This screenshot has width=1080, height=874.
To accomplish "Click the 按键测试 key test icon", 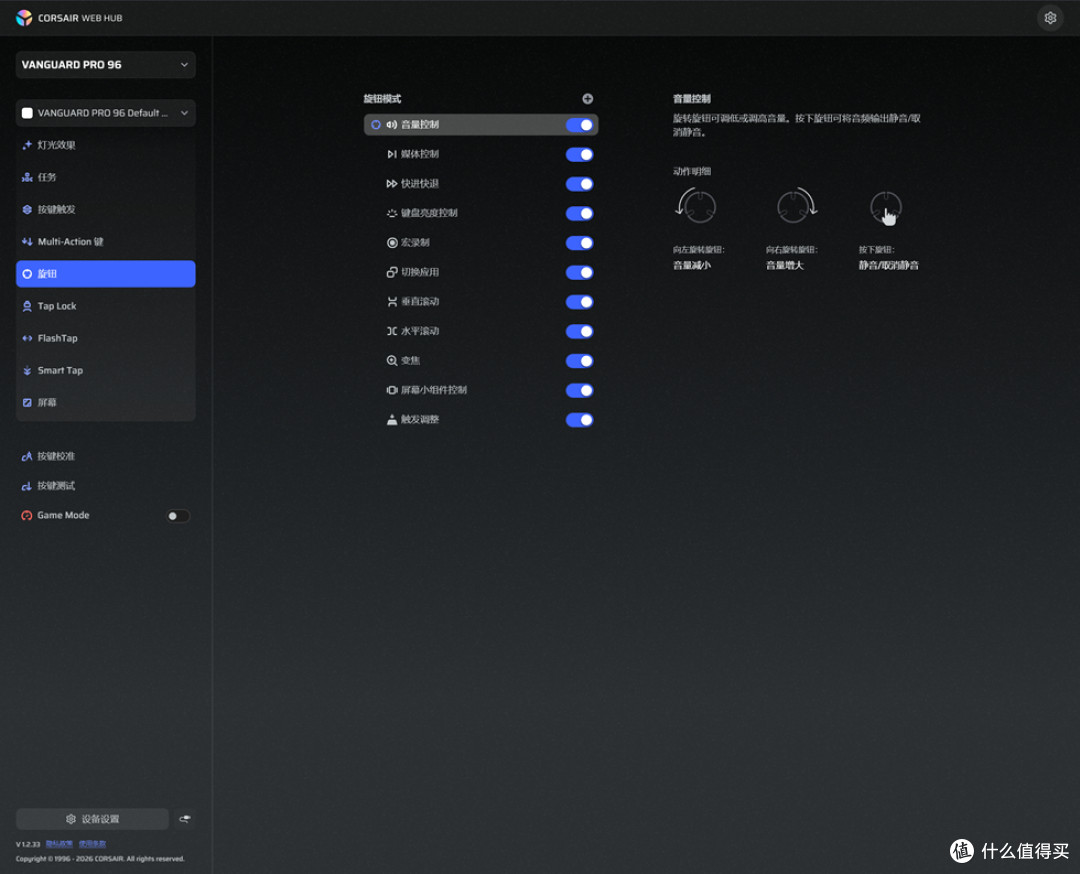I will click(x=27, y=486).
